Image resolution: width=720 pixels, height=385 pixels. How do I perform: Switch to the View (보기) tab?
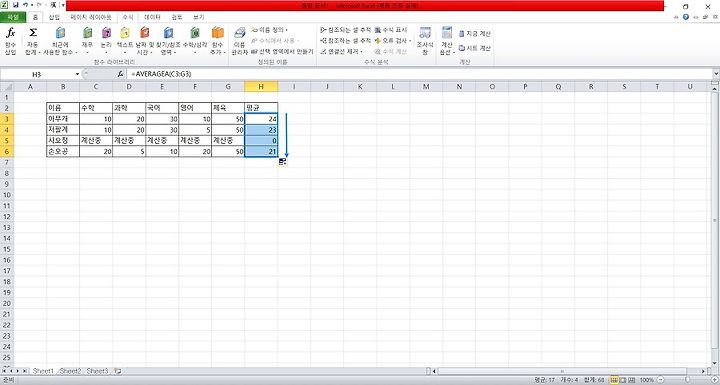[x=198, y=17]
